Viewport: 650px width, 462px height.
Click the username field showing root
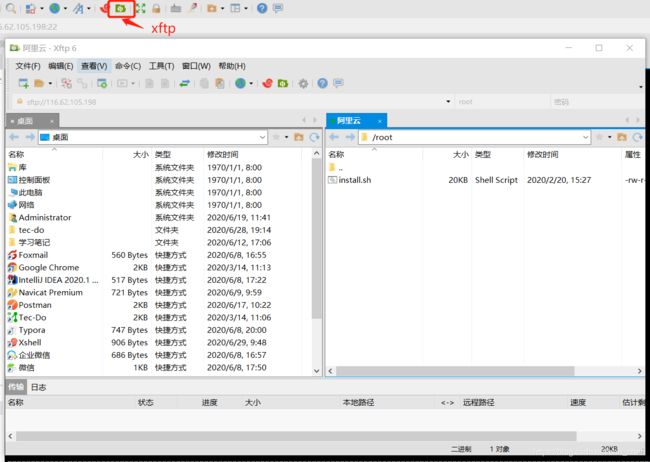pos(502,102)
